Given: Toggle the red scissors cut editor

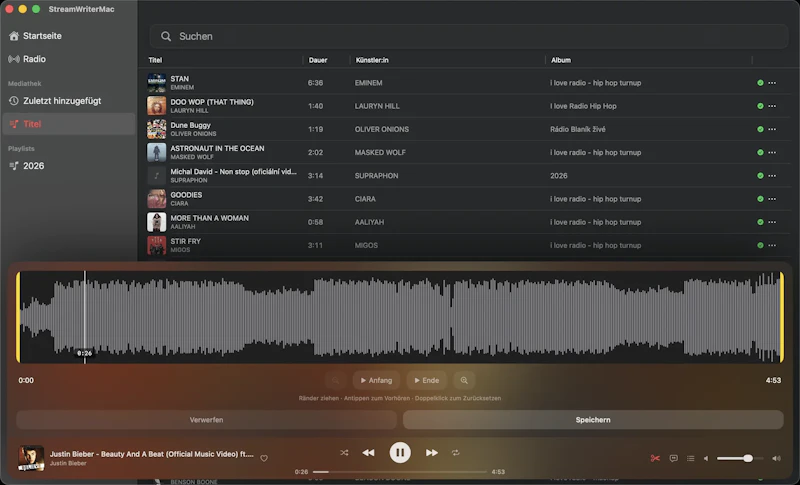Looking at the screenshot, I should pos(655,458).
